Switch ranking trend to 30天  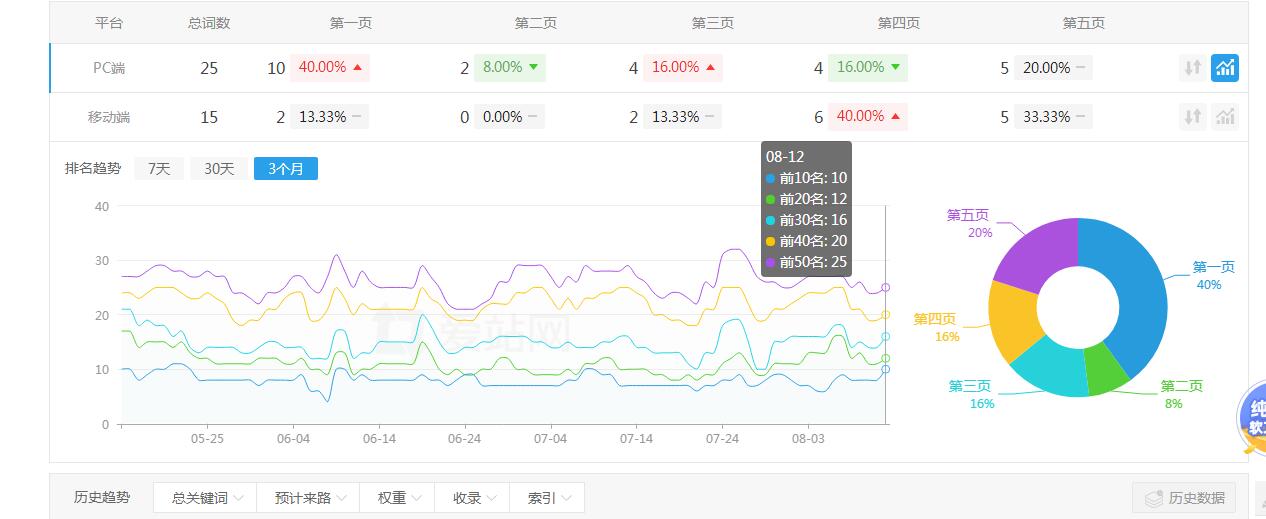pos(219,169)
